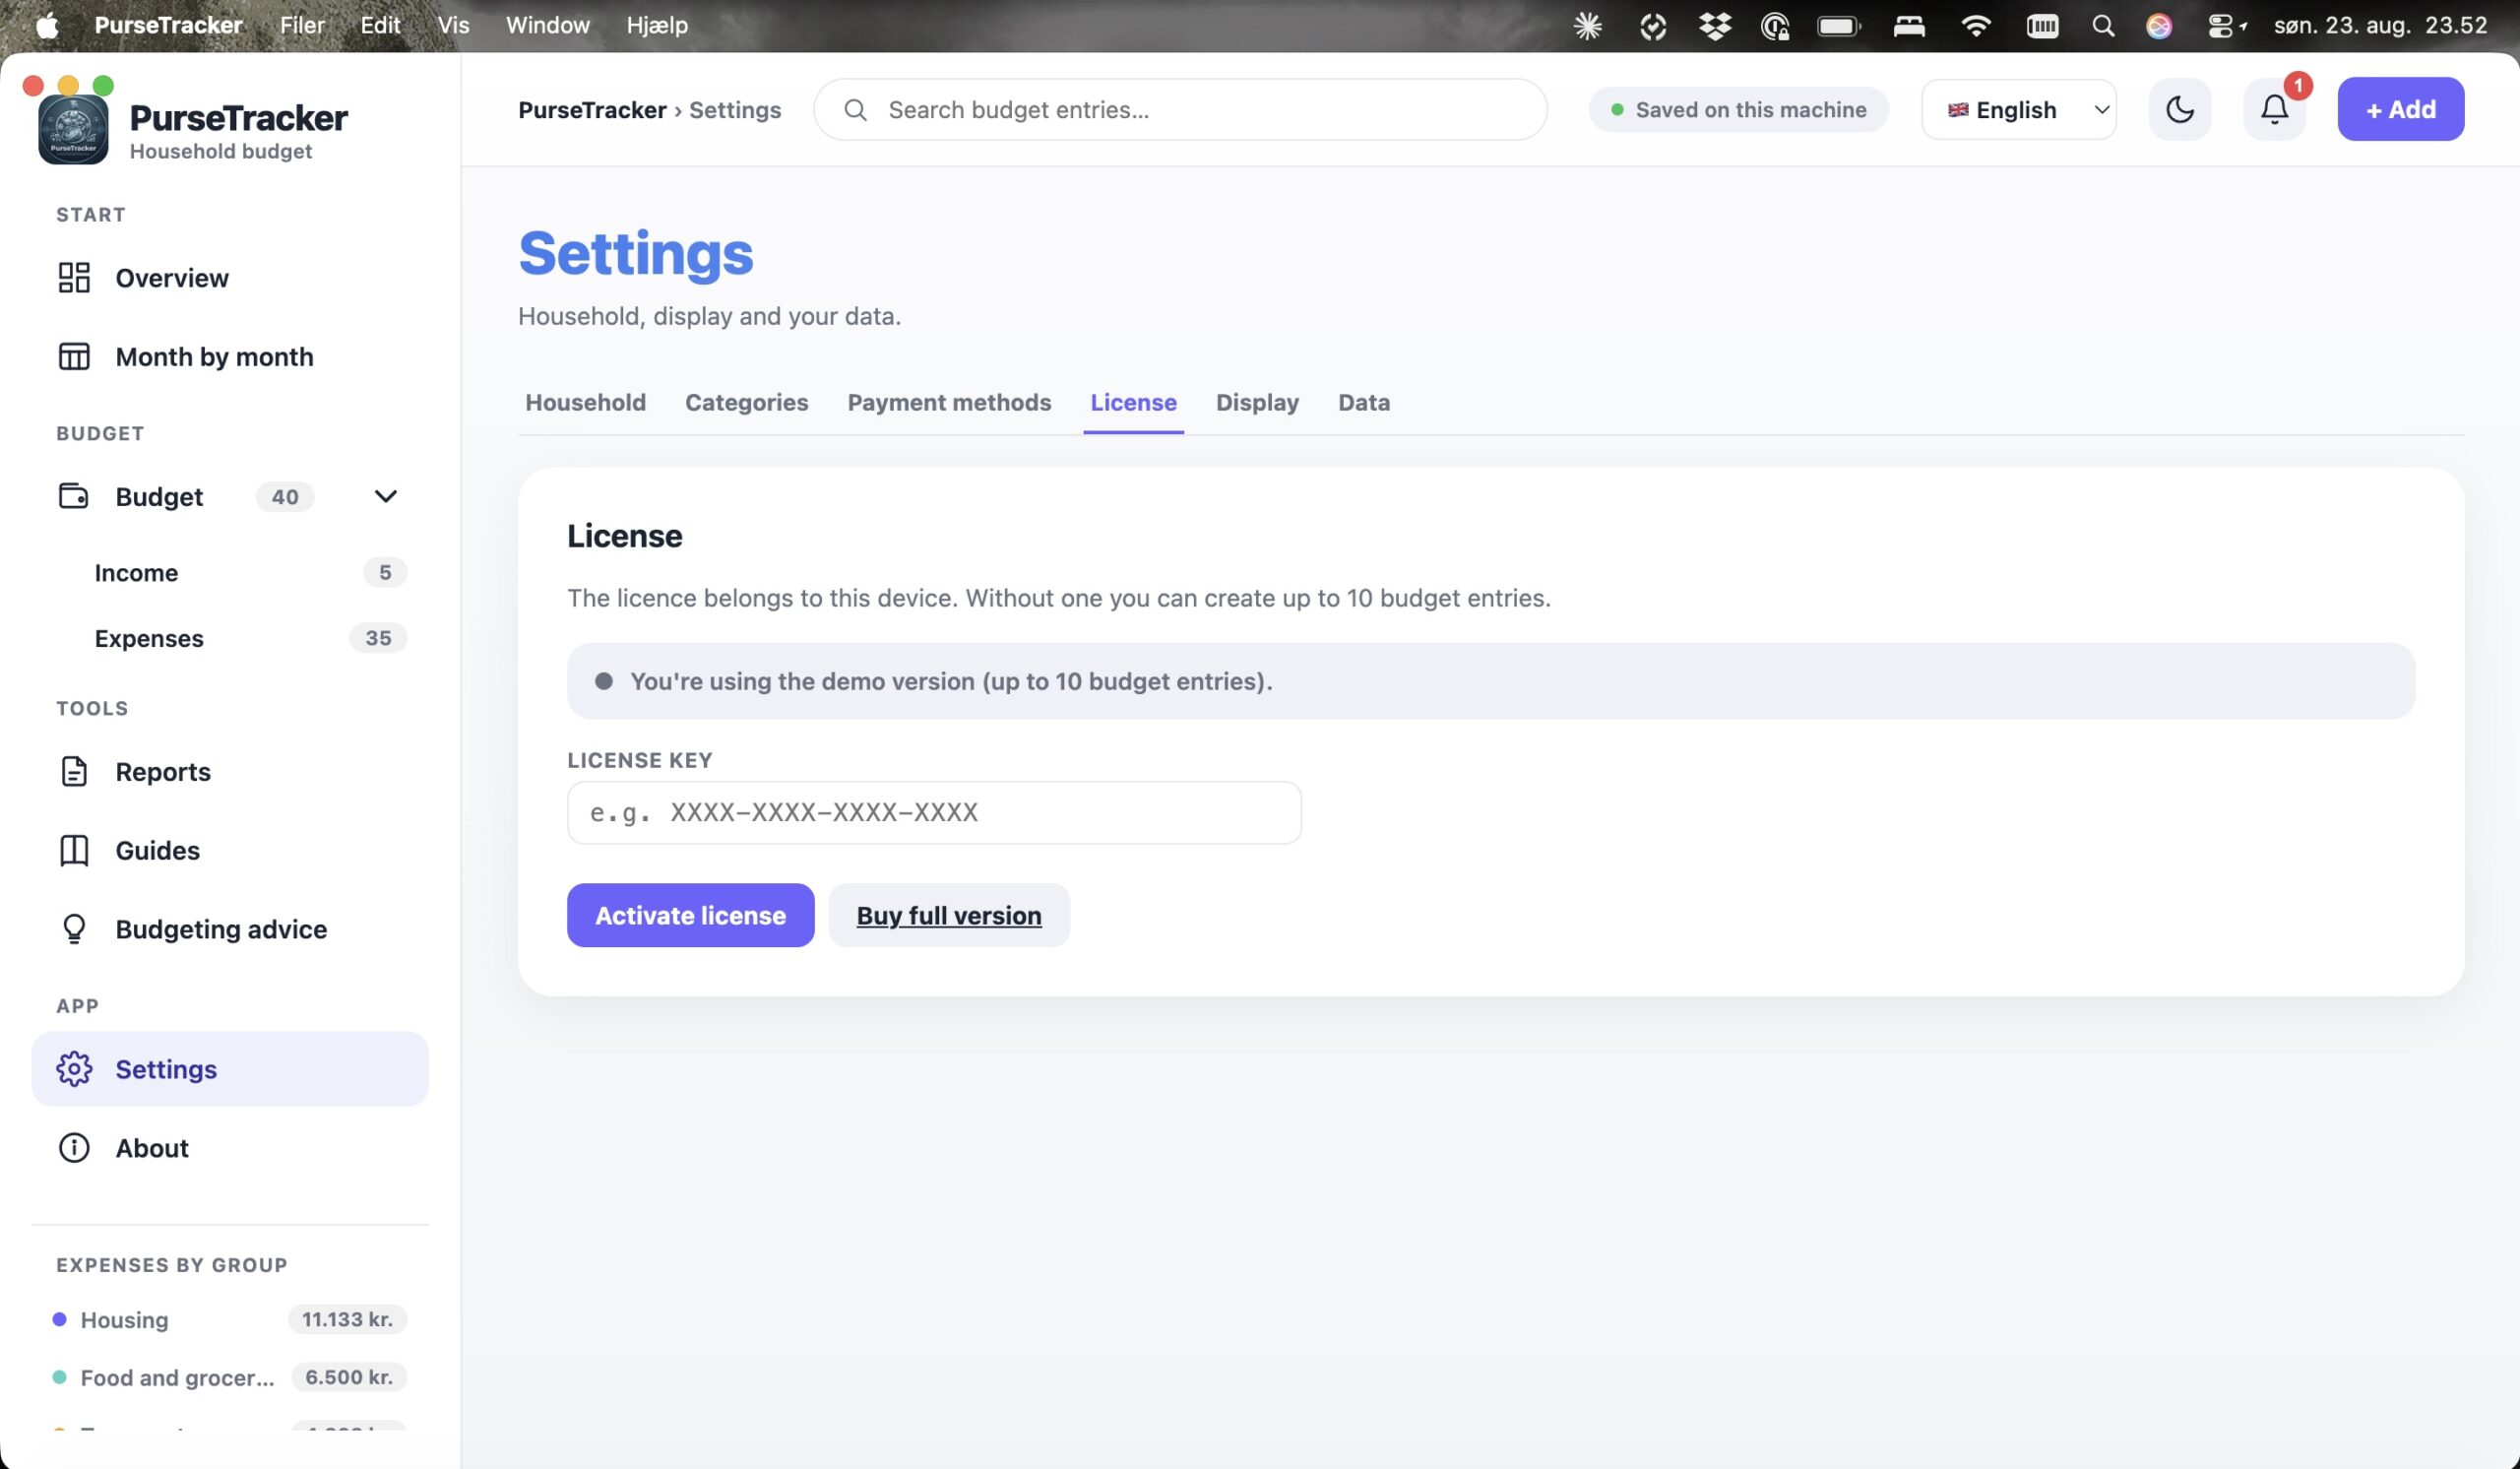Screen dimensions: 2520x1469
Task: Click the Budgeting advice lightbulb icon
Action: coord(74,929)
